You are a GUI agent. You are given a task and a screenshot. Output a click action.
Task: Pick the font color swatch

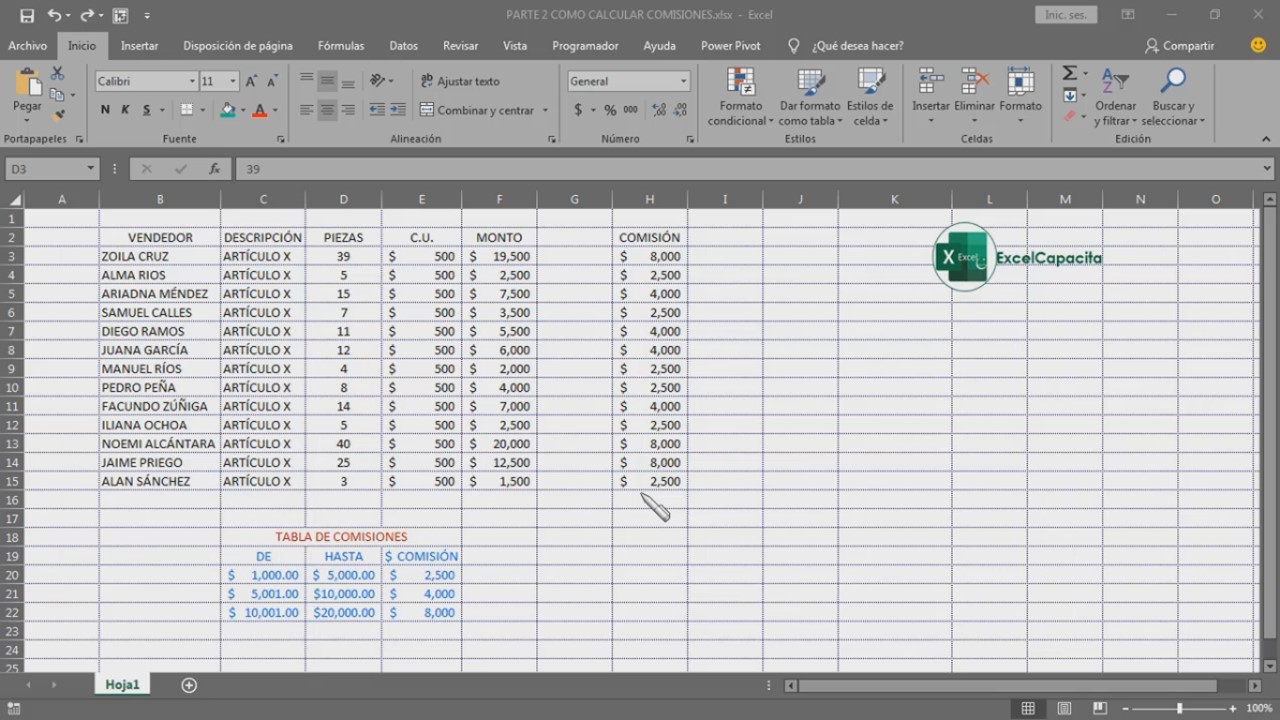point(260,110)
